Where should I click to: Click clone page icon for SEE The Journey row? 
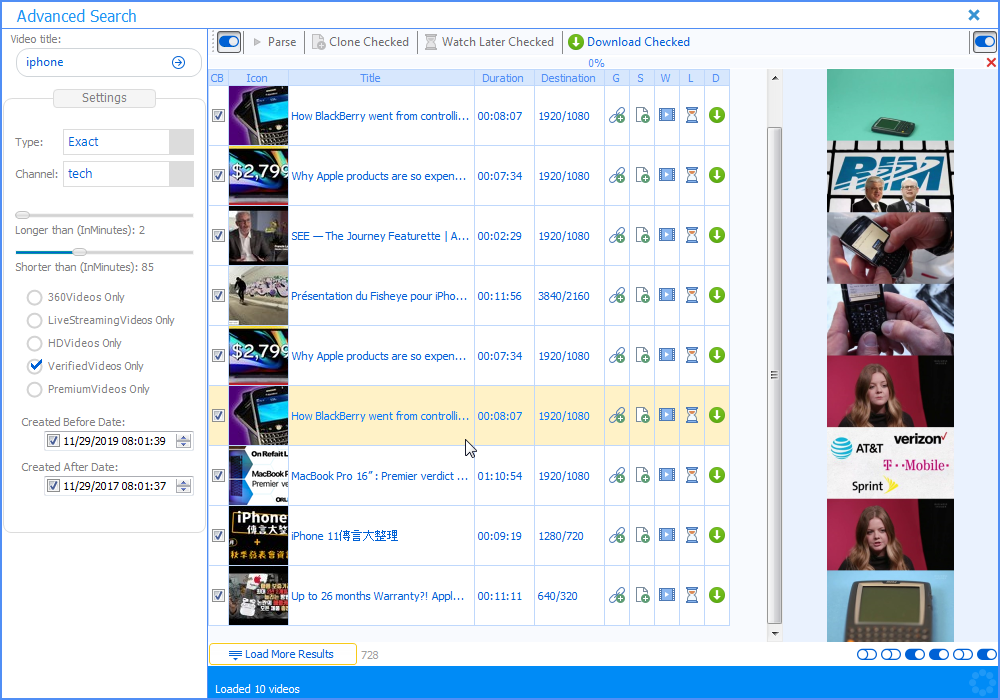pyautogui.click(x=642, y=236)
